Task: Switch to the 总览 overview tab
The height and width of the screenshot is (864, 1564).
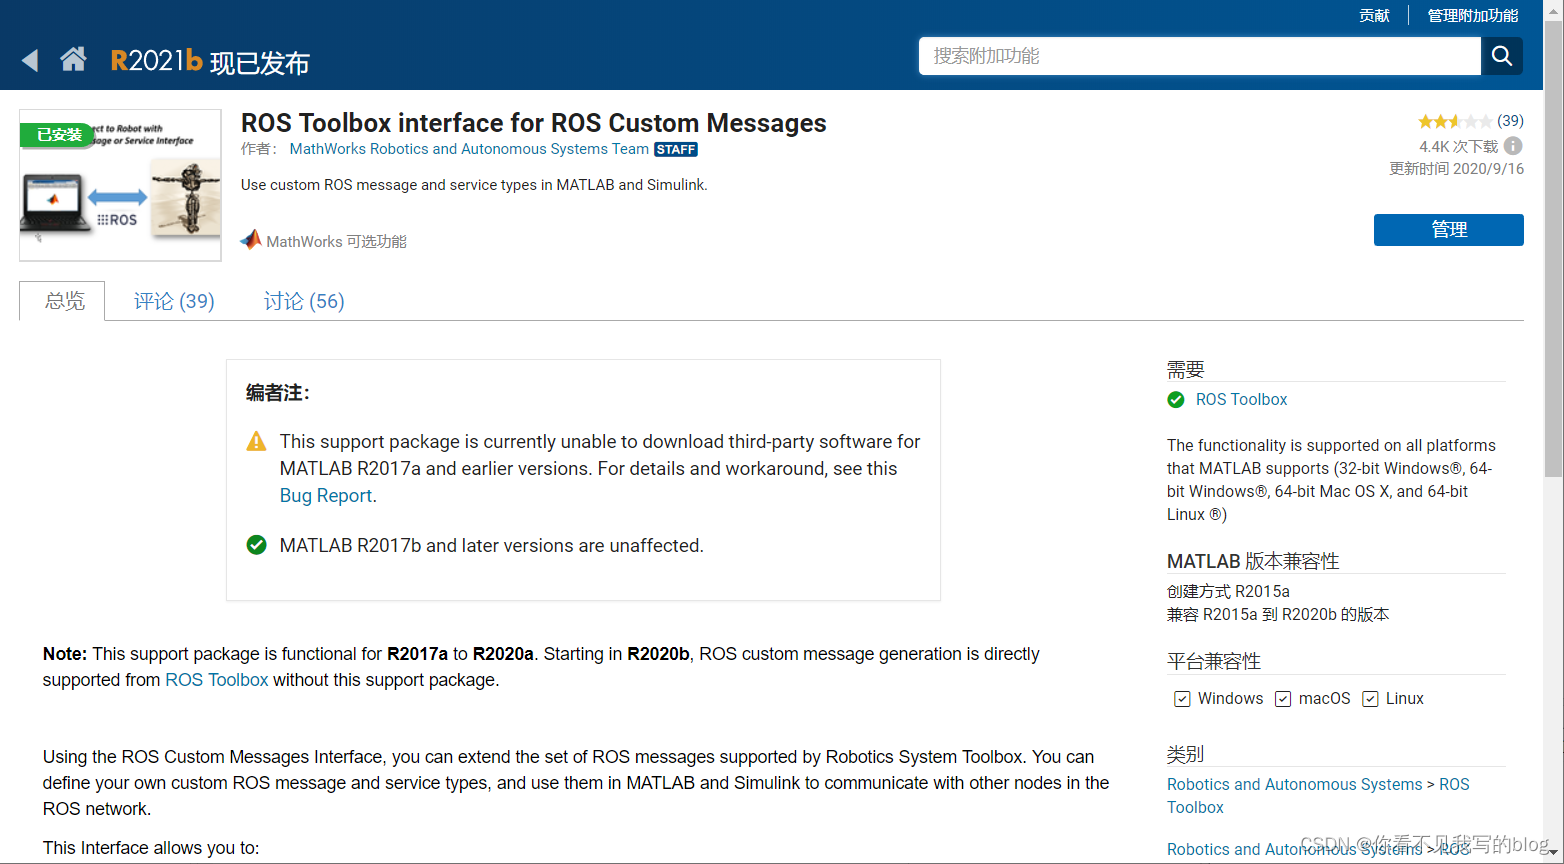Action: 63,301
